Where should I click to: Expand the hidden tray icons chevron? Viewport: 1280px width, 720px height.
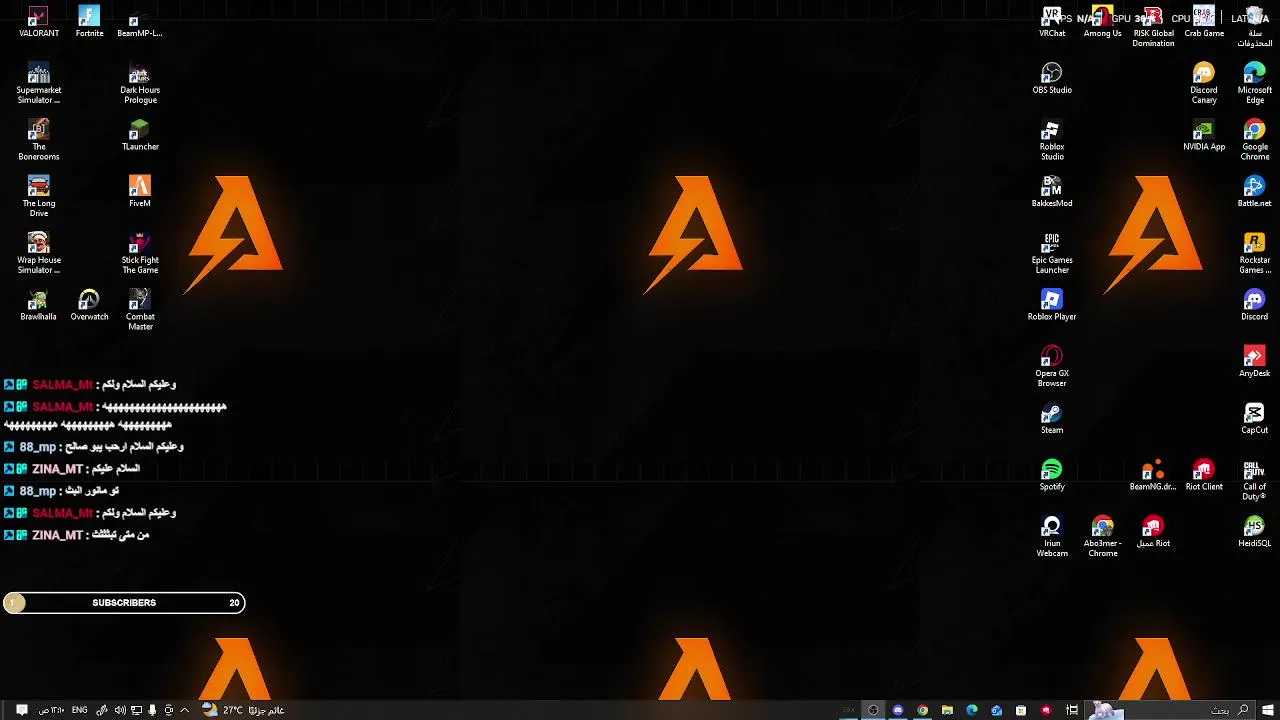tap(184, 710)
